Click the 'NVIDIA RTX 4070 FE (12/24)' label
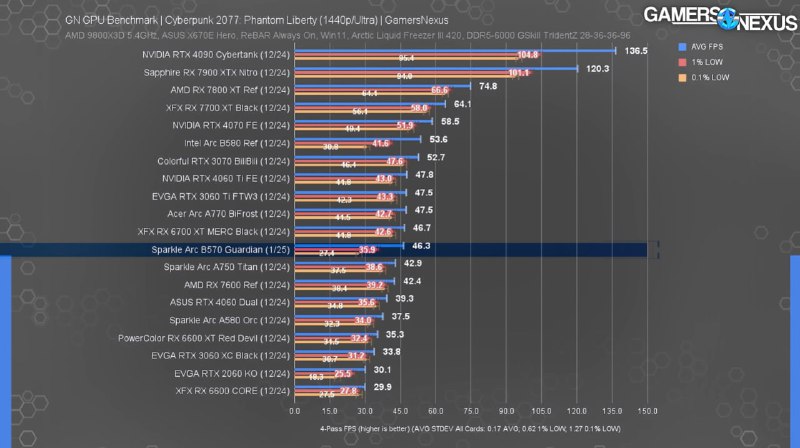Viewport: 800px width, 448px height. (x=231, y=126)
